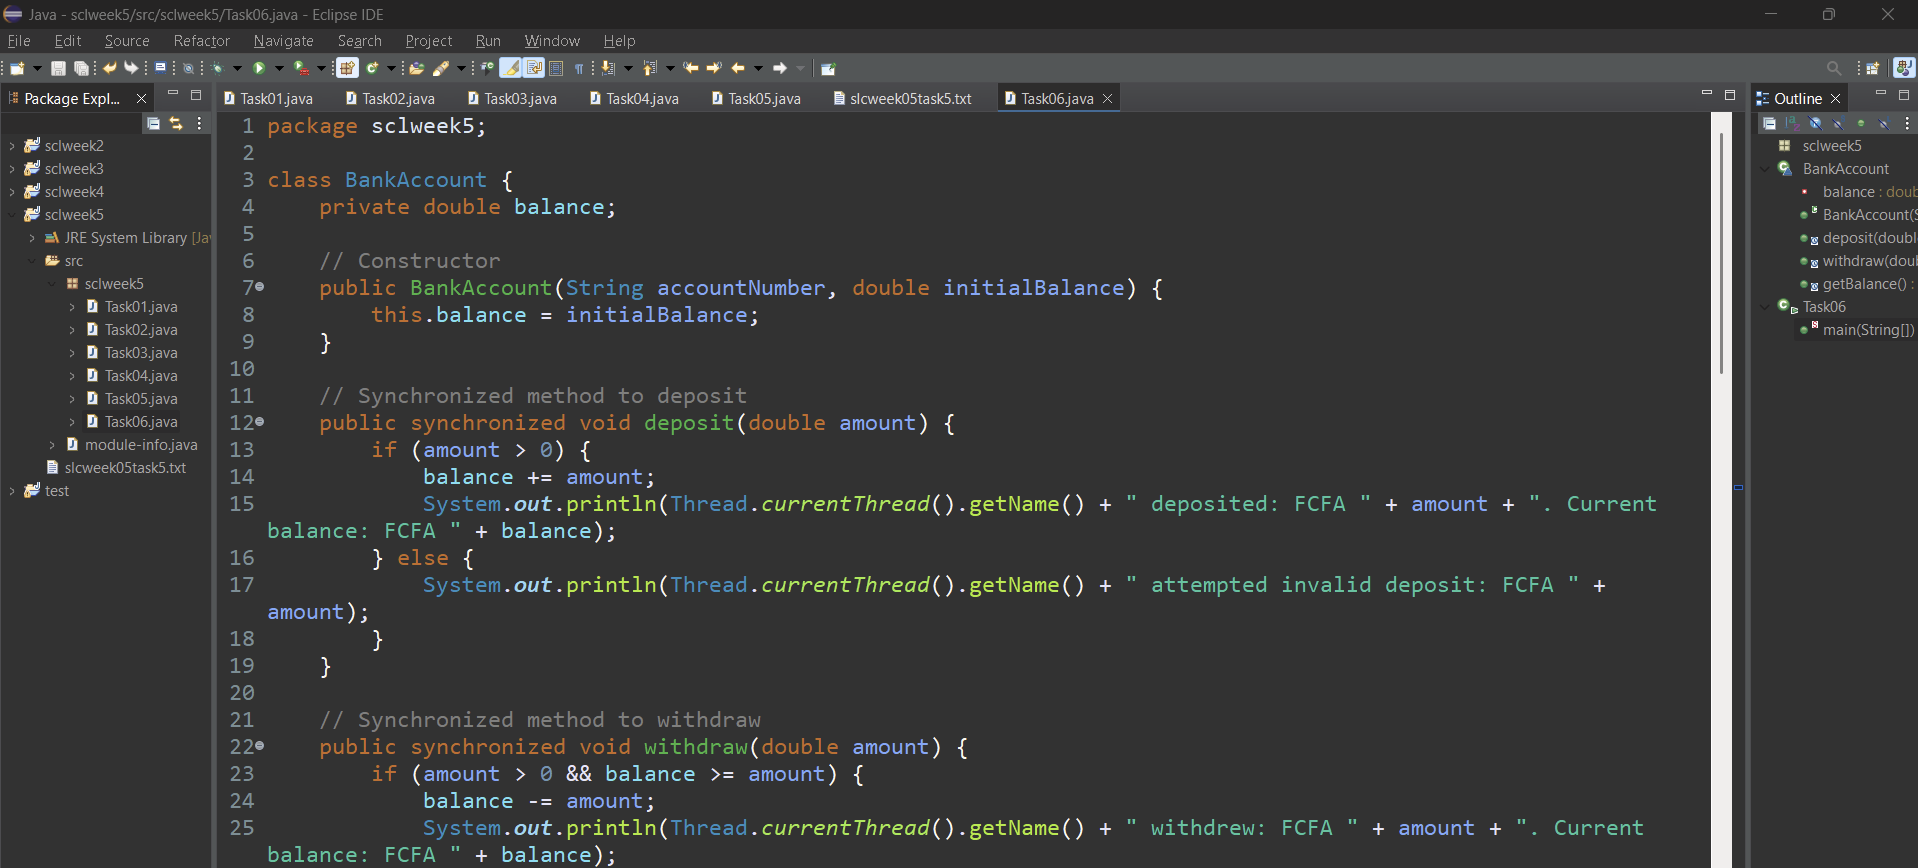Open the Refactor menu
1918x868 pixels.
(201, 41)
